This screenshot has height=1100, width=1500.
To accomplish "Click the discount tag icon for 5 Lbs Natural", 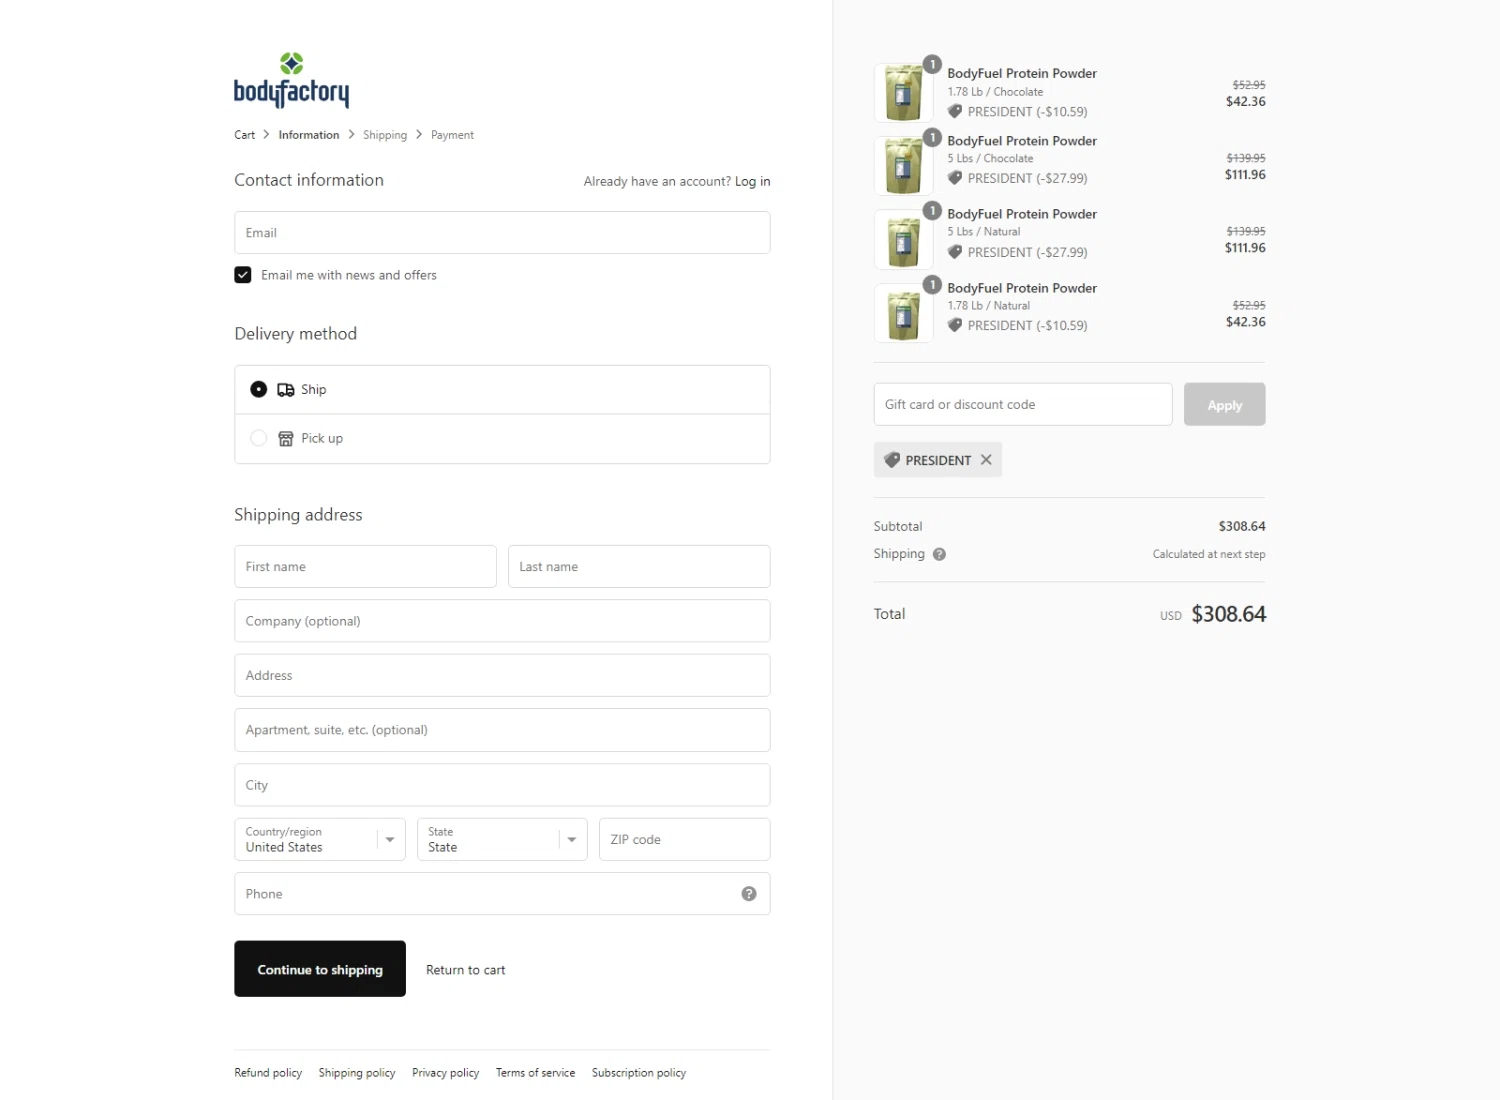I will pyautogui.click(x=955, y=252).
